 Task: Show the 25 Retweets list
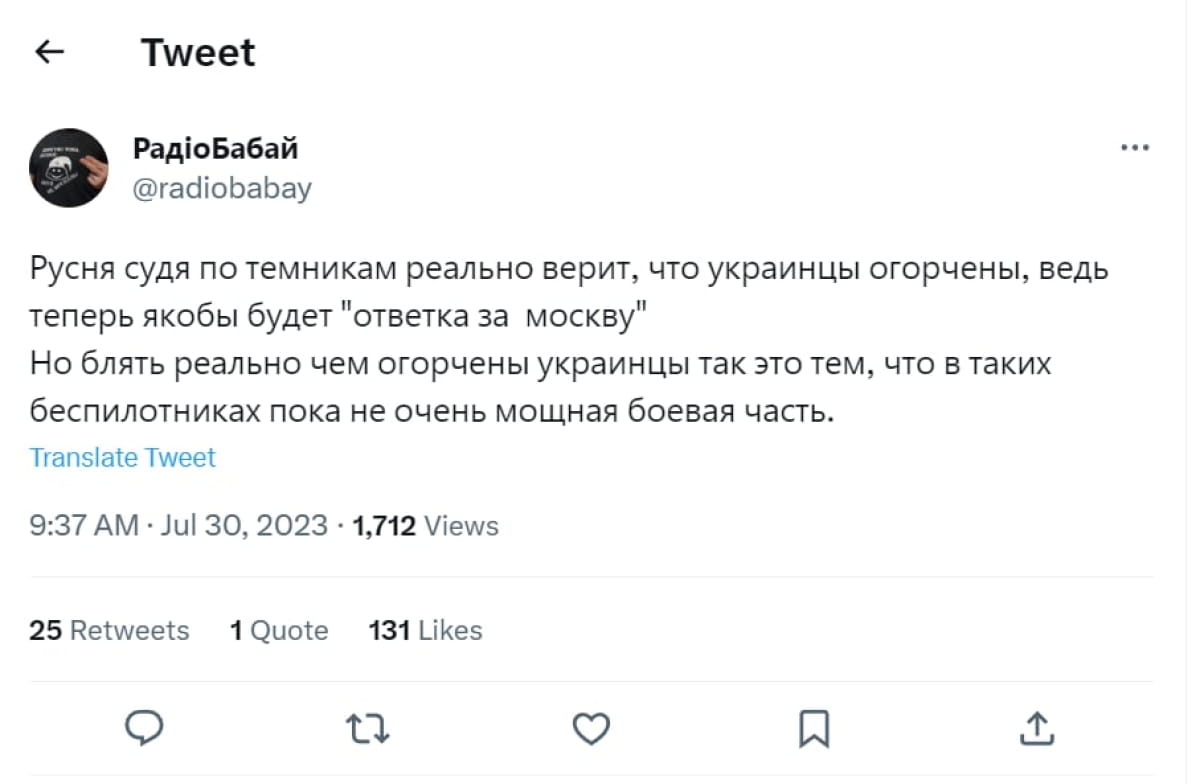pyautogui.click(x=109, y=630)
